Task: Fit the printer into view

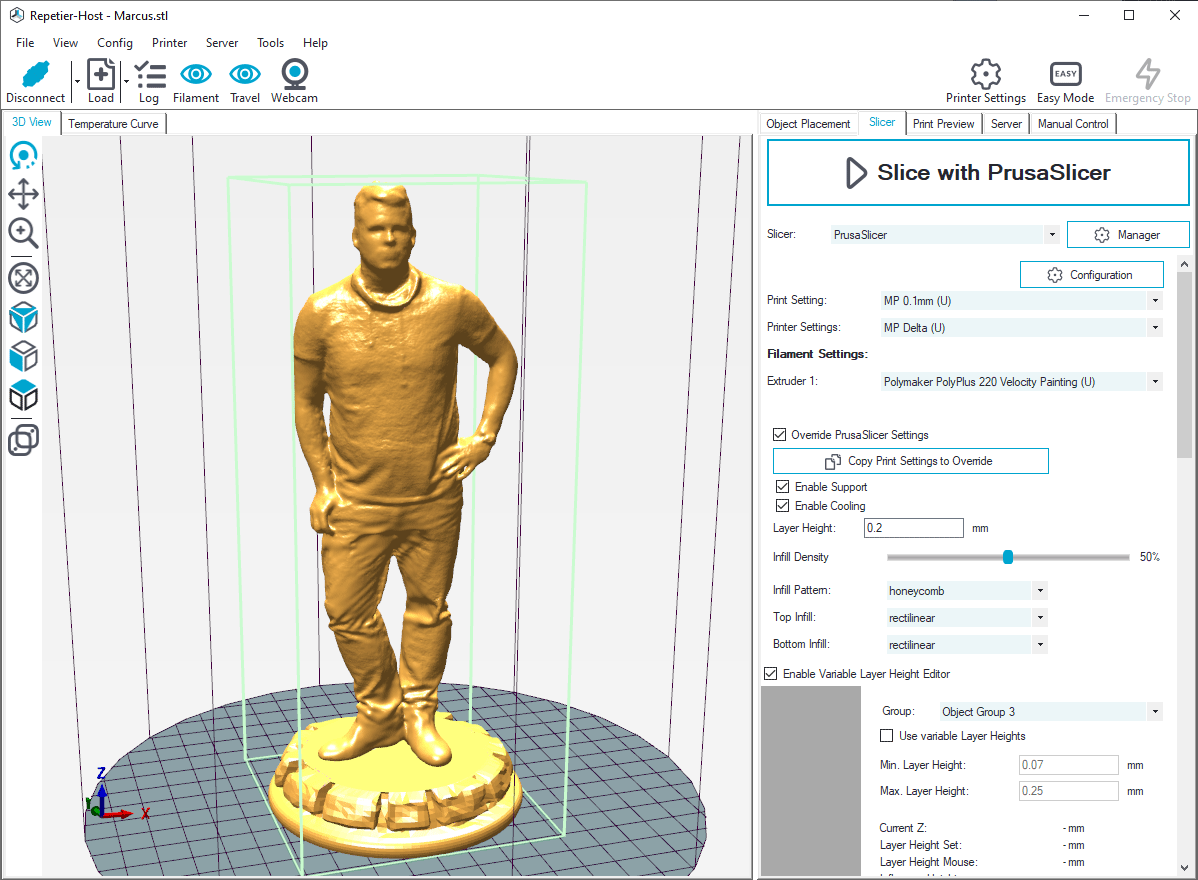Action: pos(23,277)
